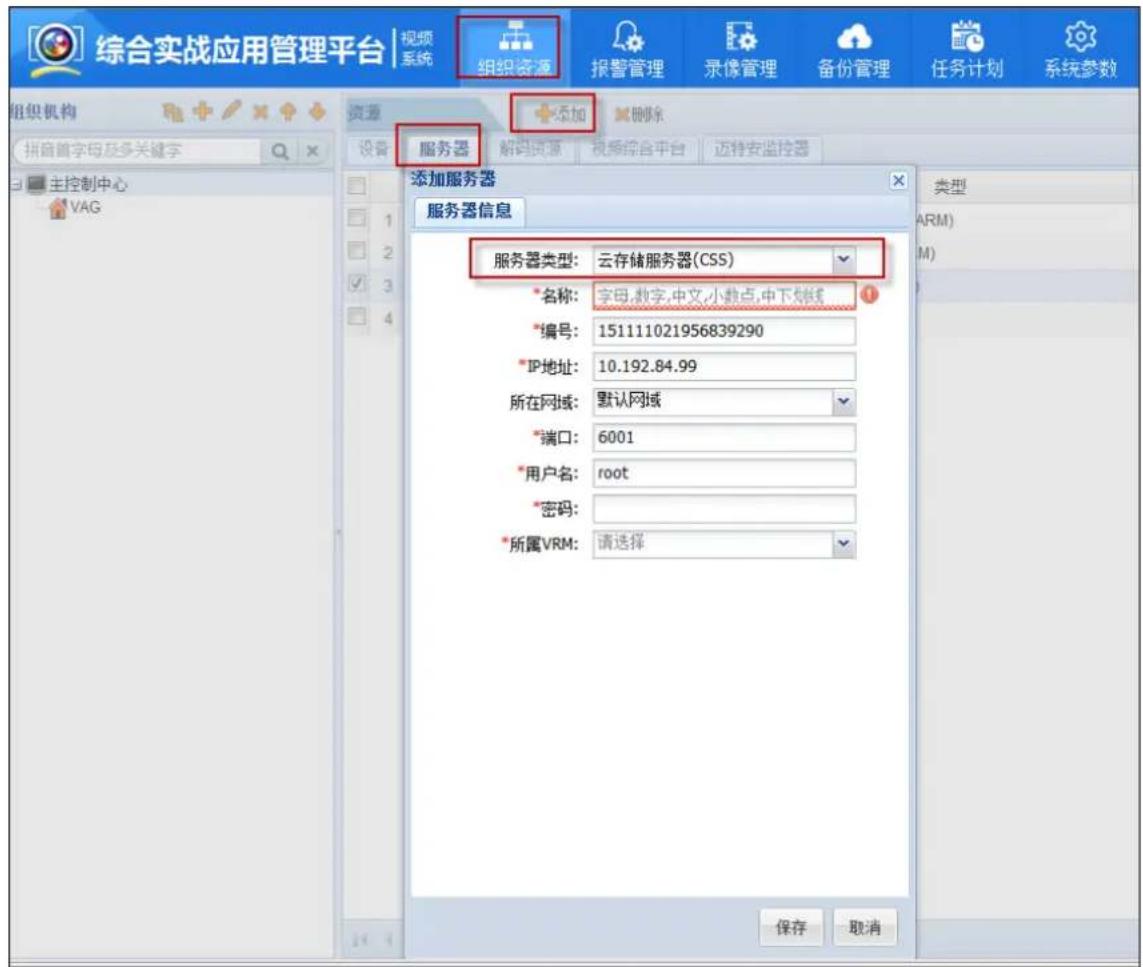
Task: Click the platform logo icon
Action: (x=55, y=48)
